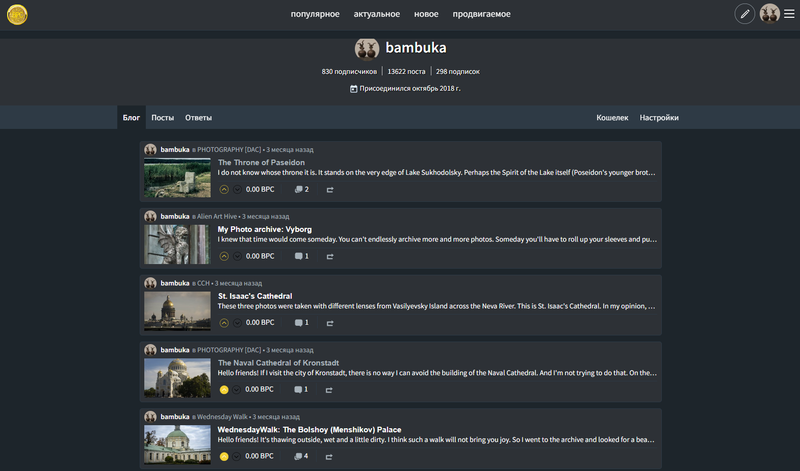
Task: Open the популярное feed link
Action: point(315,14)
